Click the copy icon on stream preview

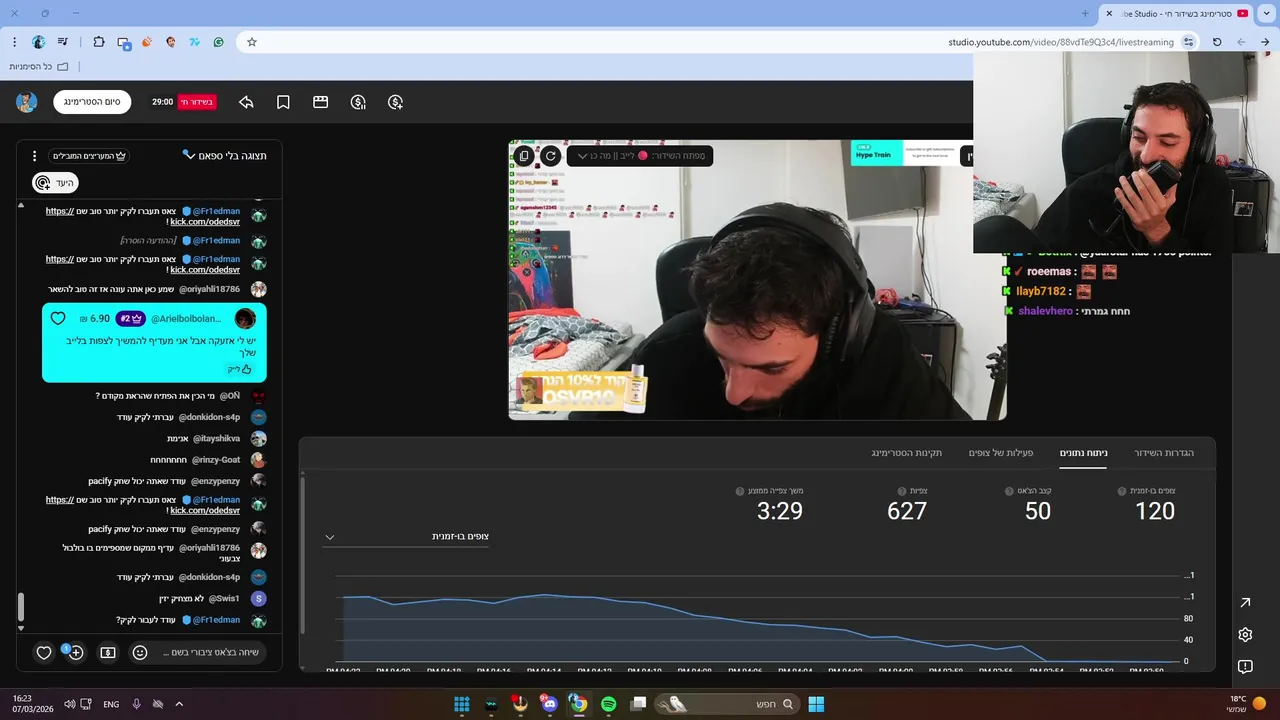tap(523, 156)
